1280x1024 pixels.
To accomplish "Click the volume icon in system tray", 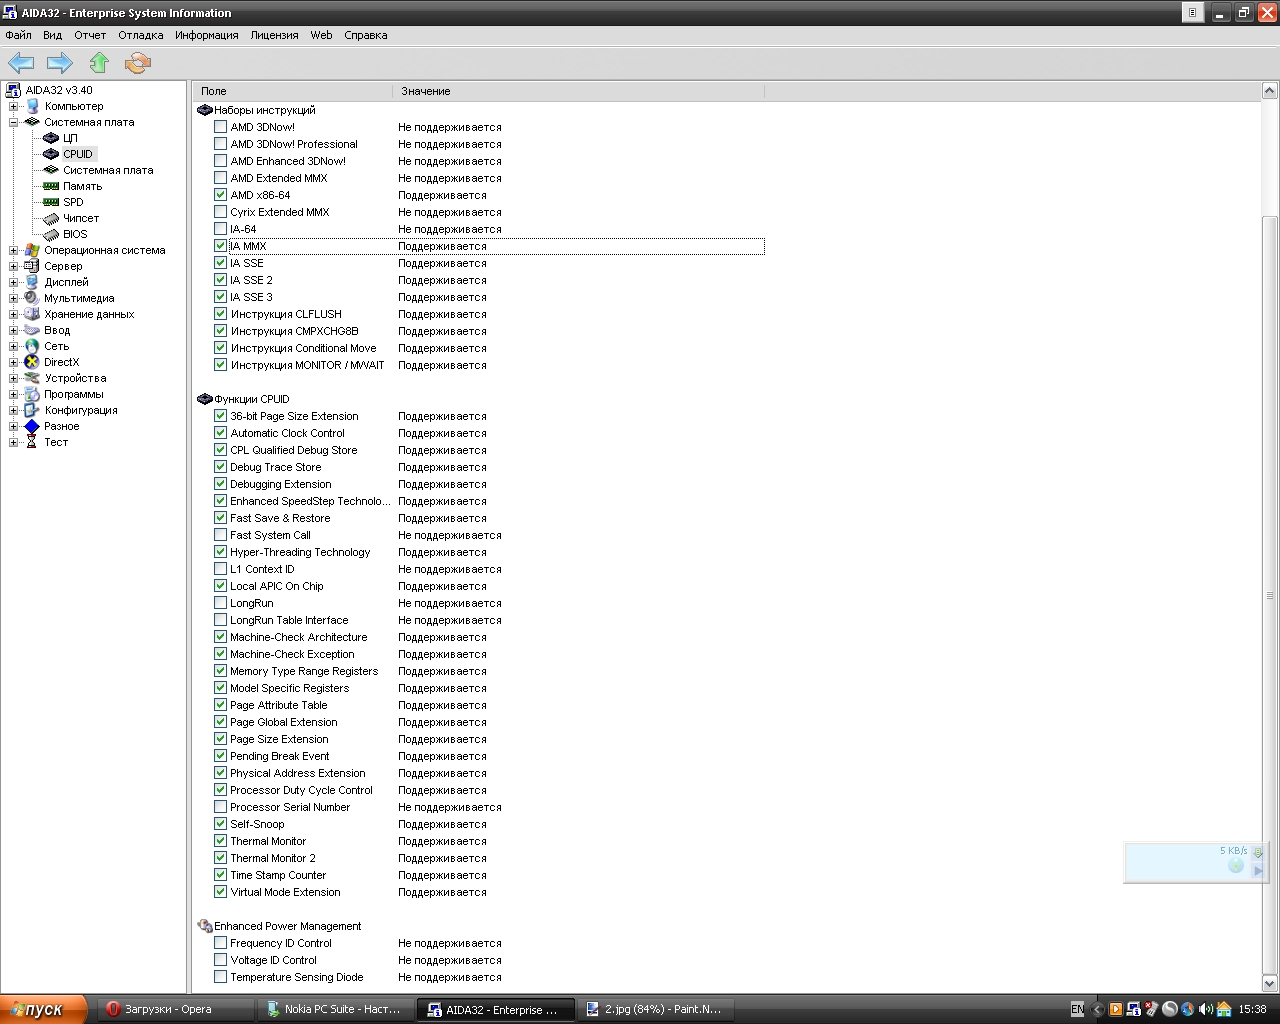I will (1205, 1009).
